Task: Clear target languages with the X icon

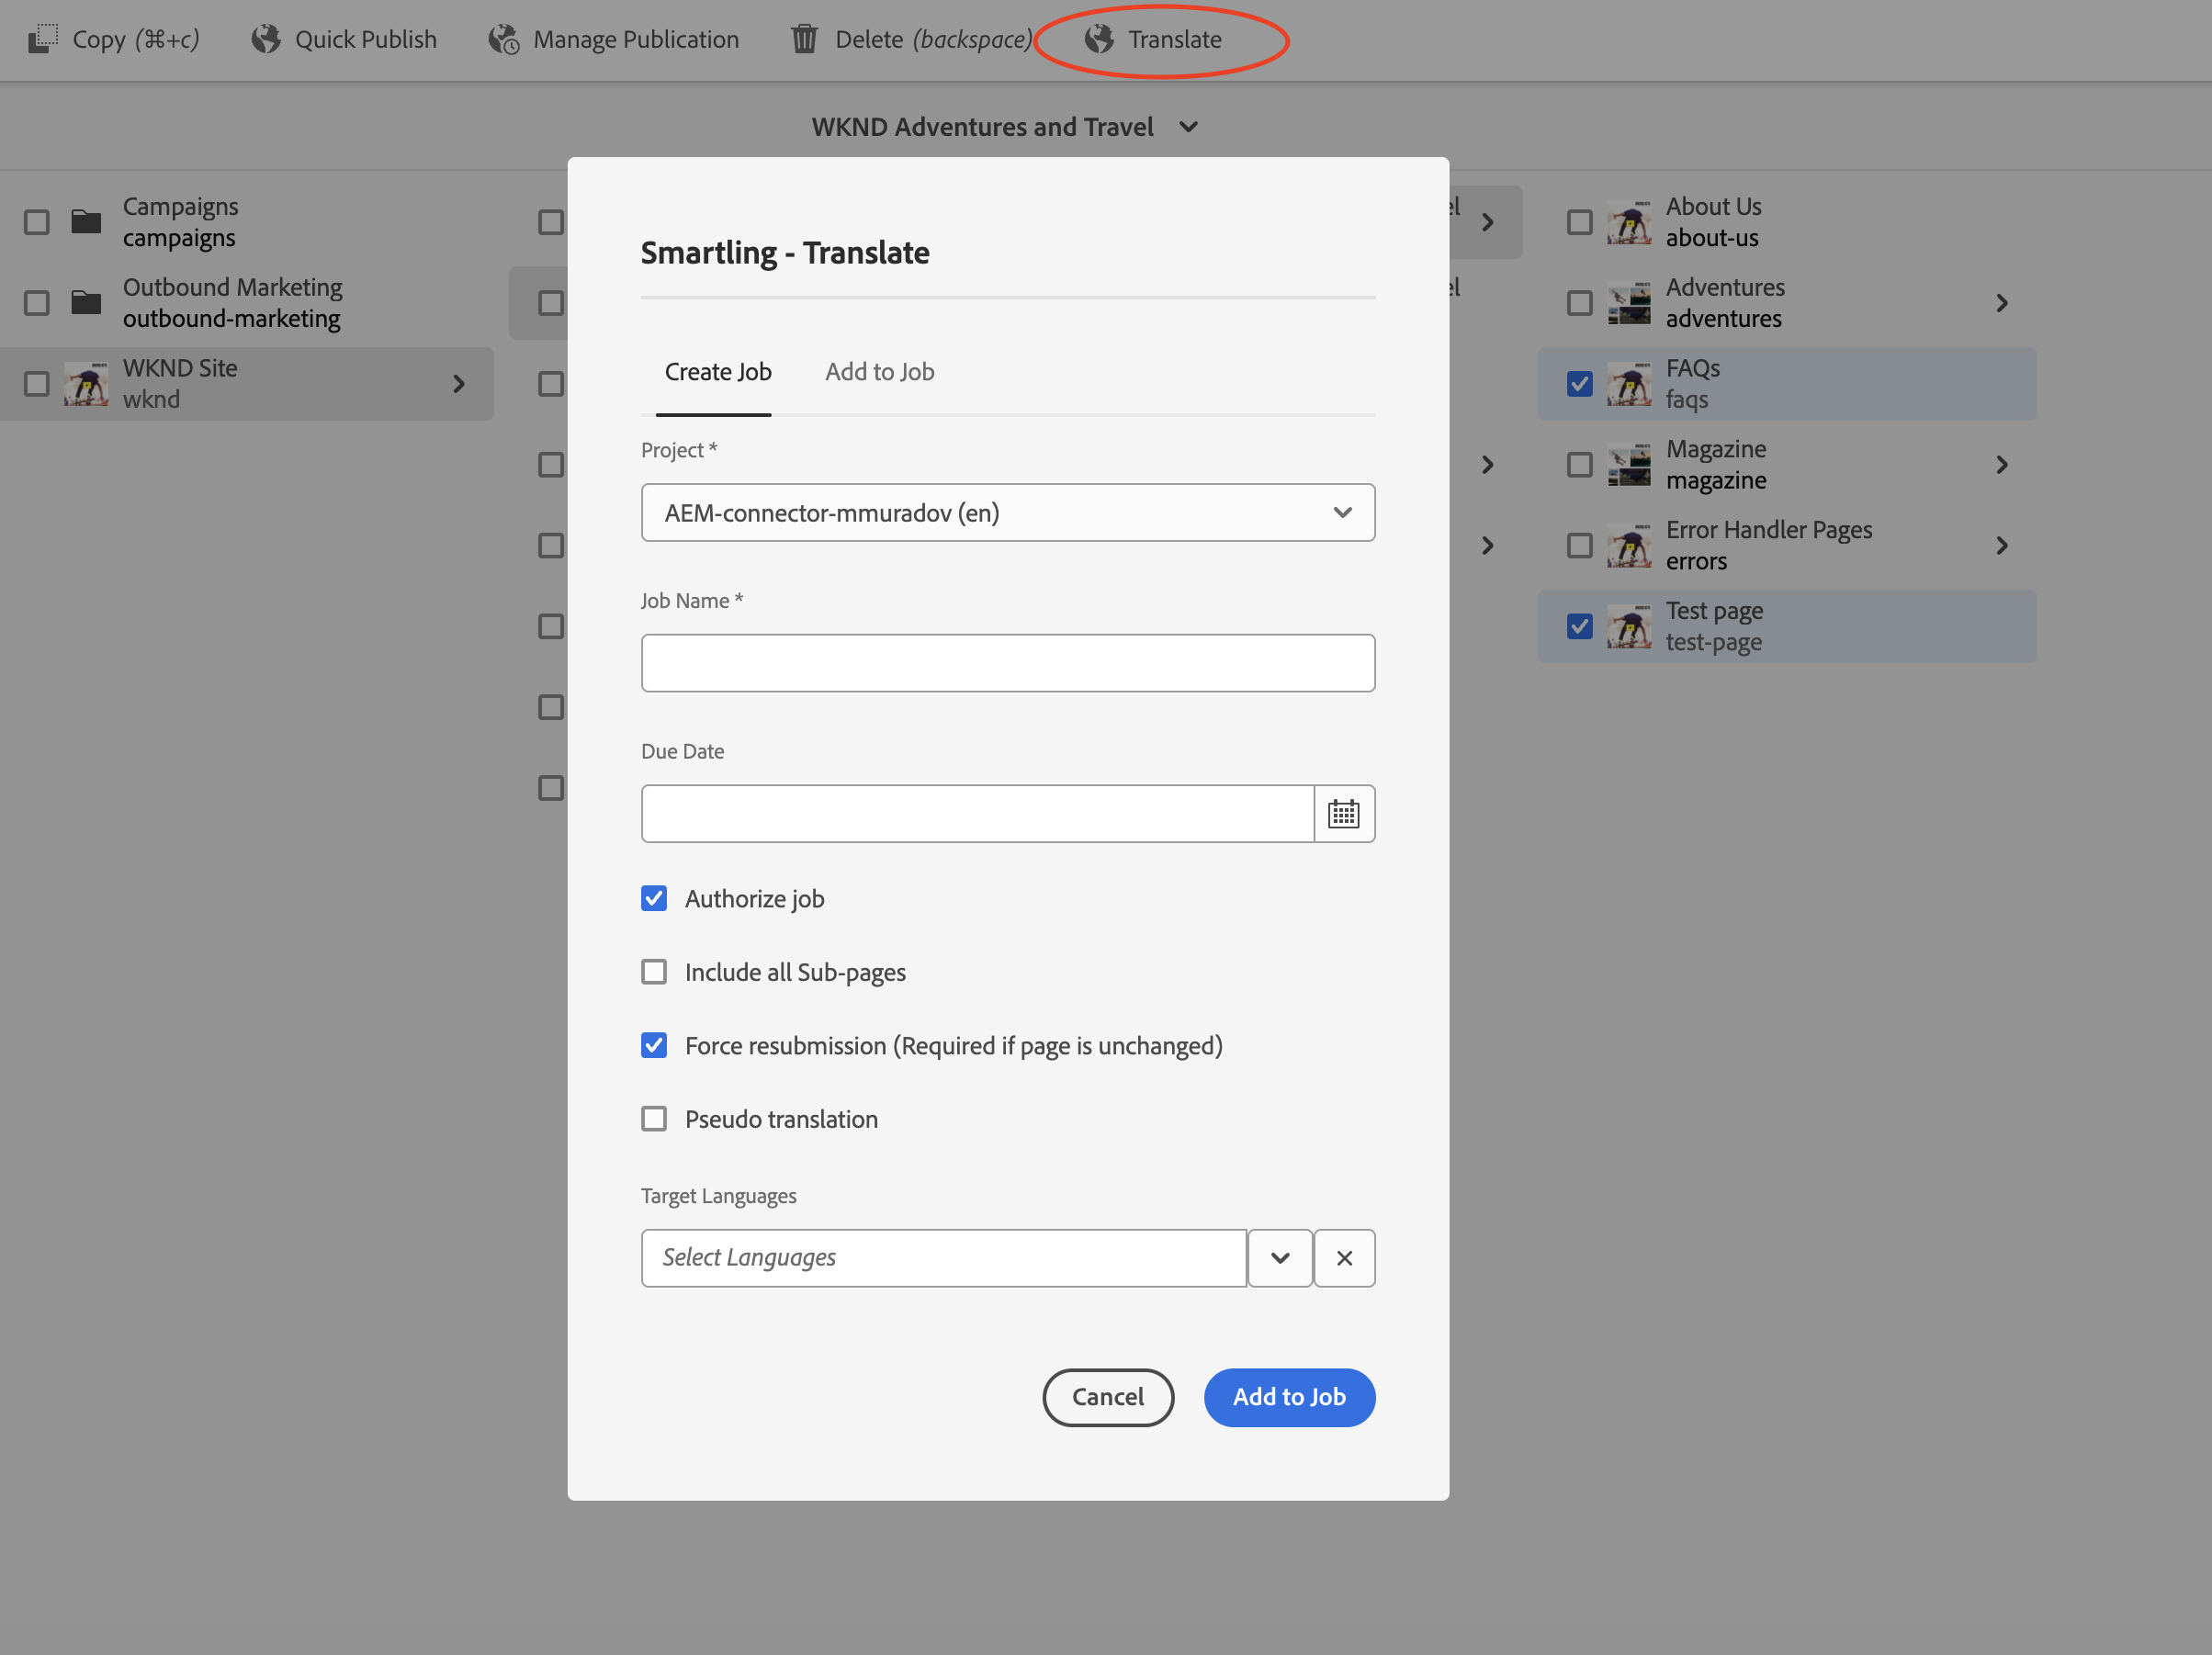Action: point(1343,1257)
